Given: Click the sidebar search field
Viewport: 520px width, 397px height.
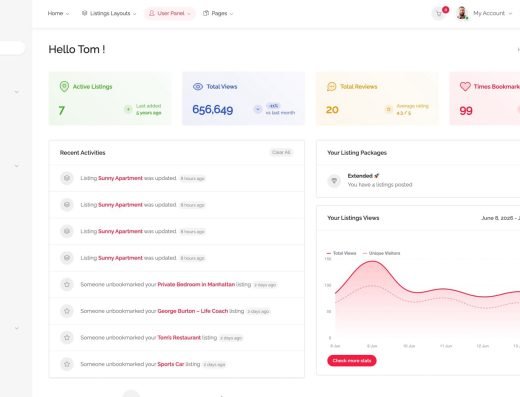Looking at the screenshot, I should click(12, 48).
